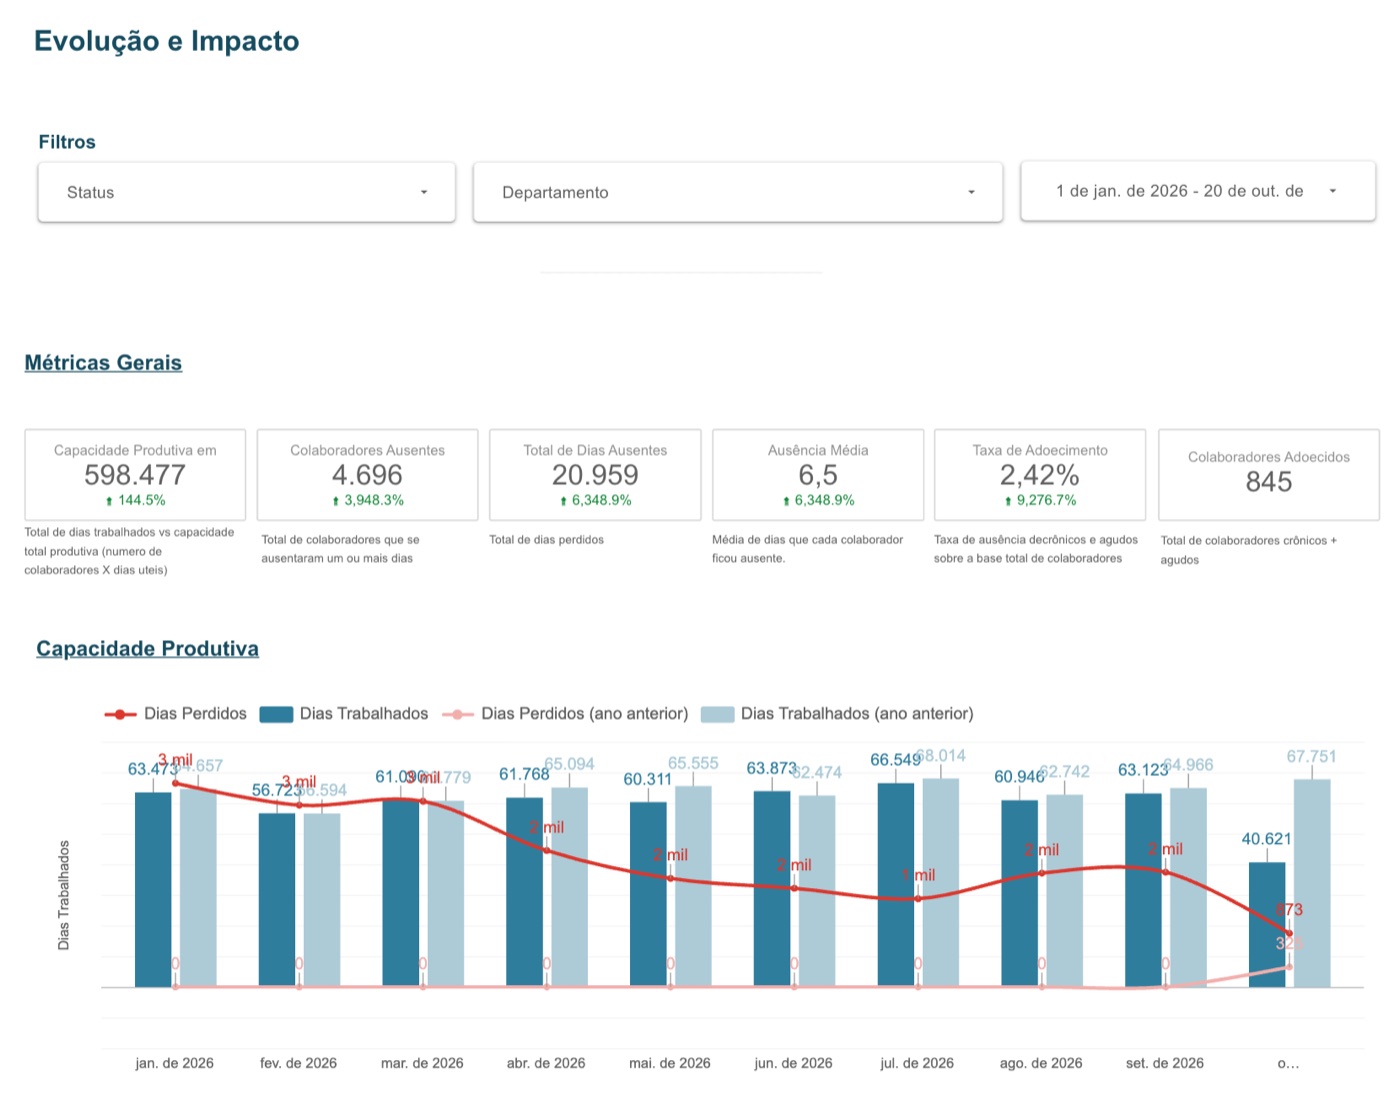Click the x-axis label set. de 2026
The image size is (1400, 1099).
tap(1165, 1063)
